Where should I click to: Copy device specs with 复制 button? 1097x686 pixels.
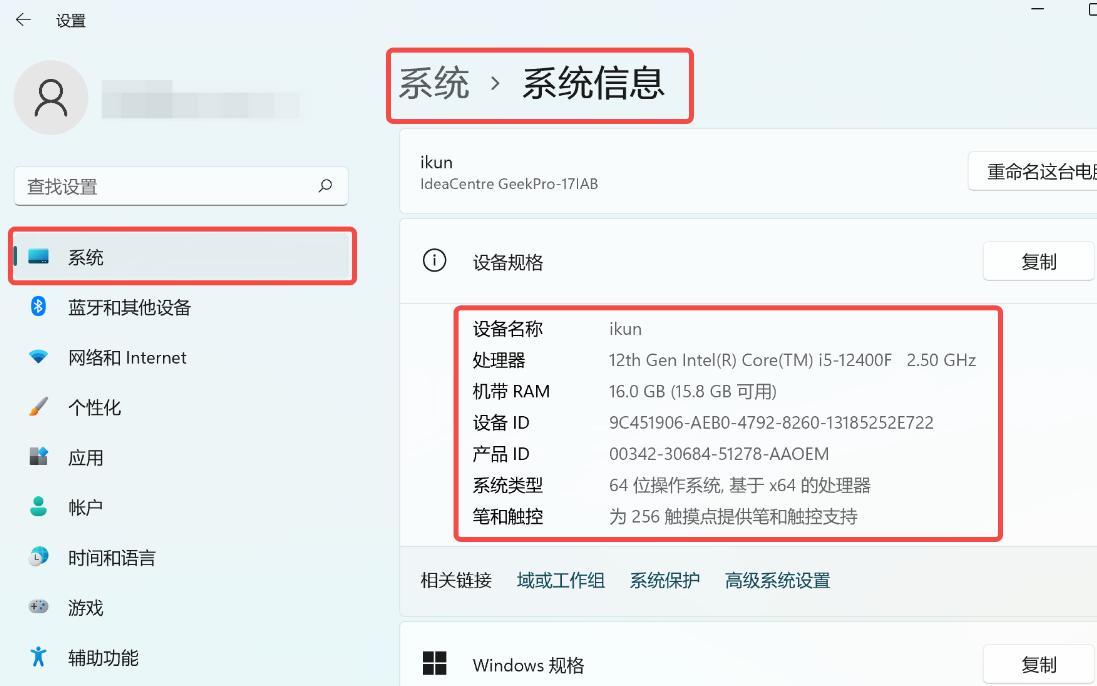pyautogui.click(x=1039, y=262)
